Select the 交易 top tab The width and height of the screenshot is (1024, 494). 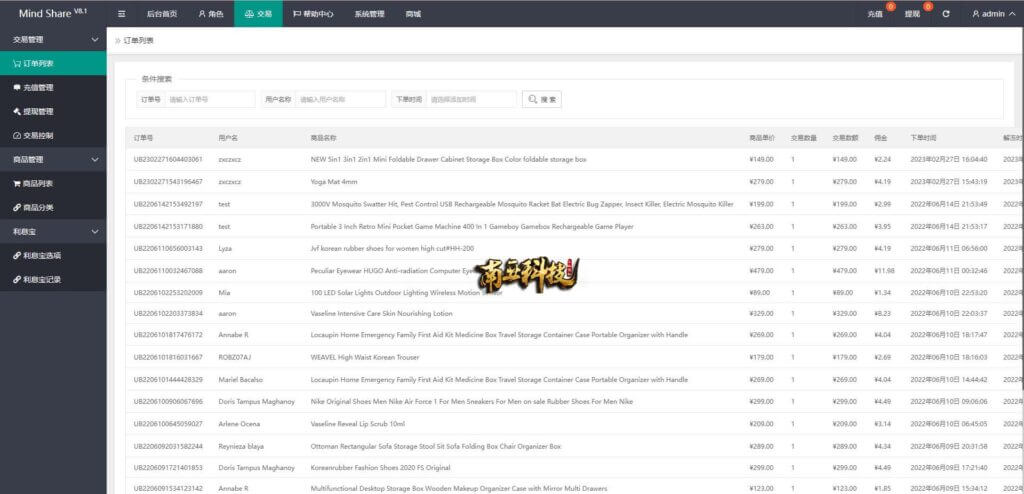click(258, 14)
